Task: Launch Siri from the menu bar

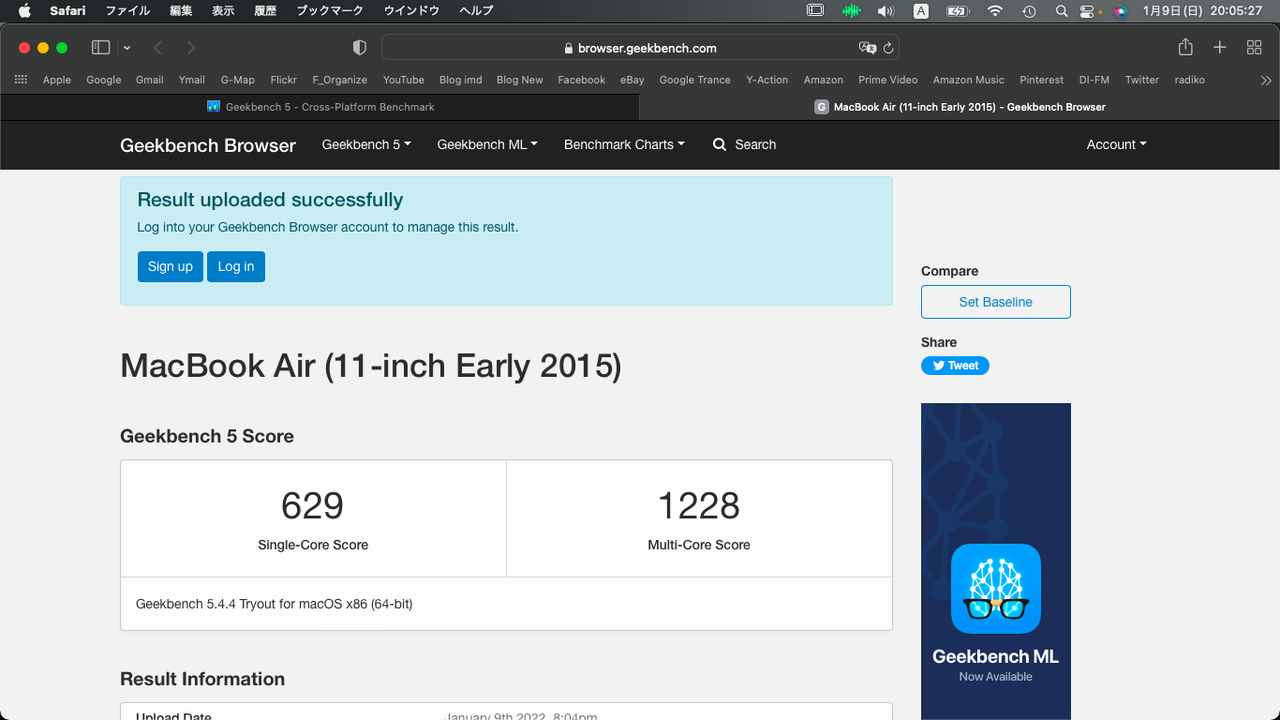Action: 1120,11
